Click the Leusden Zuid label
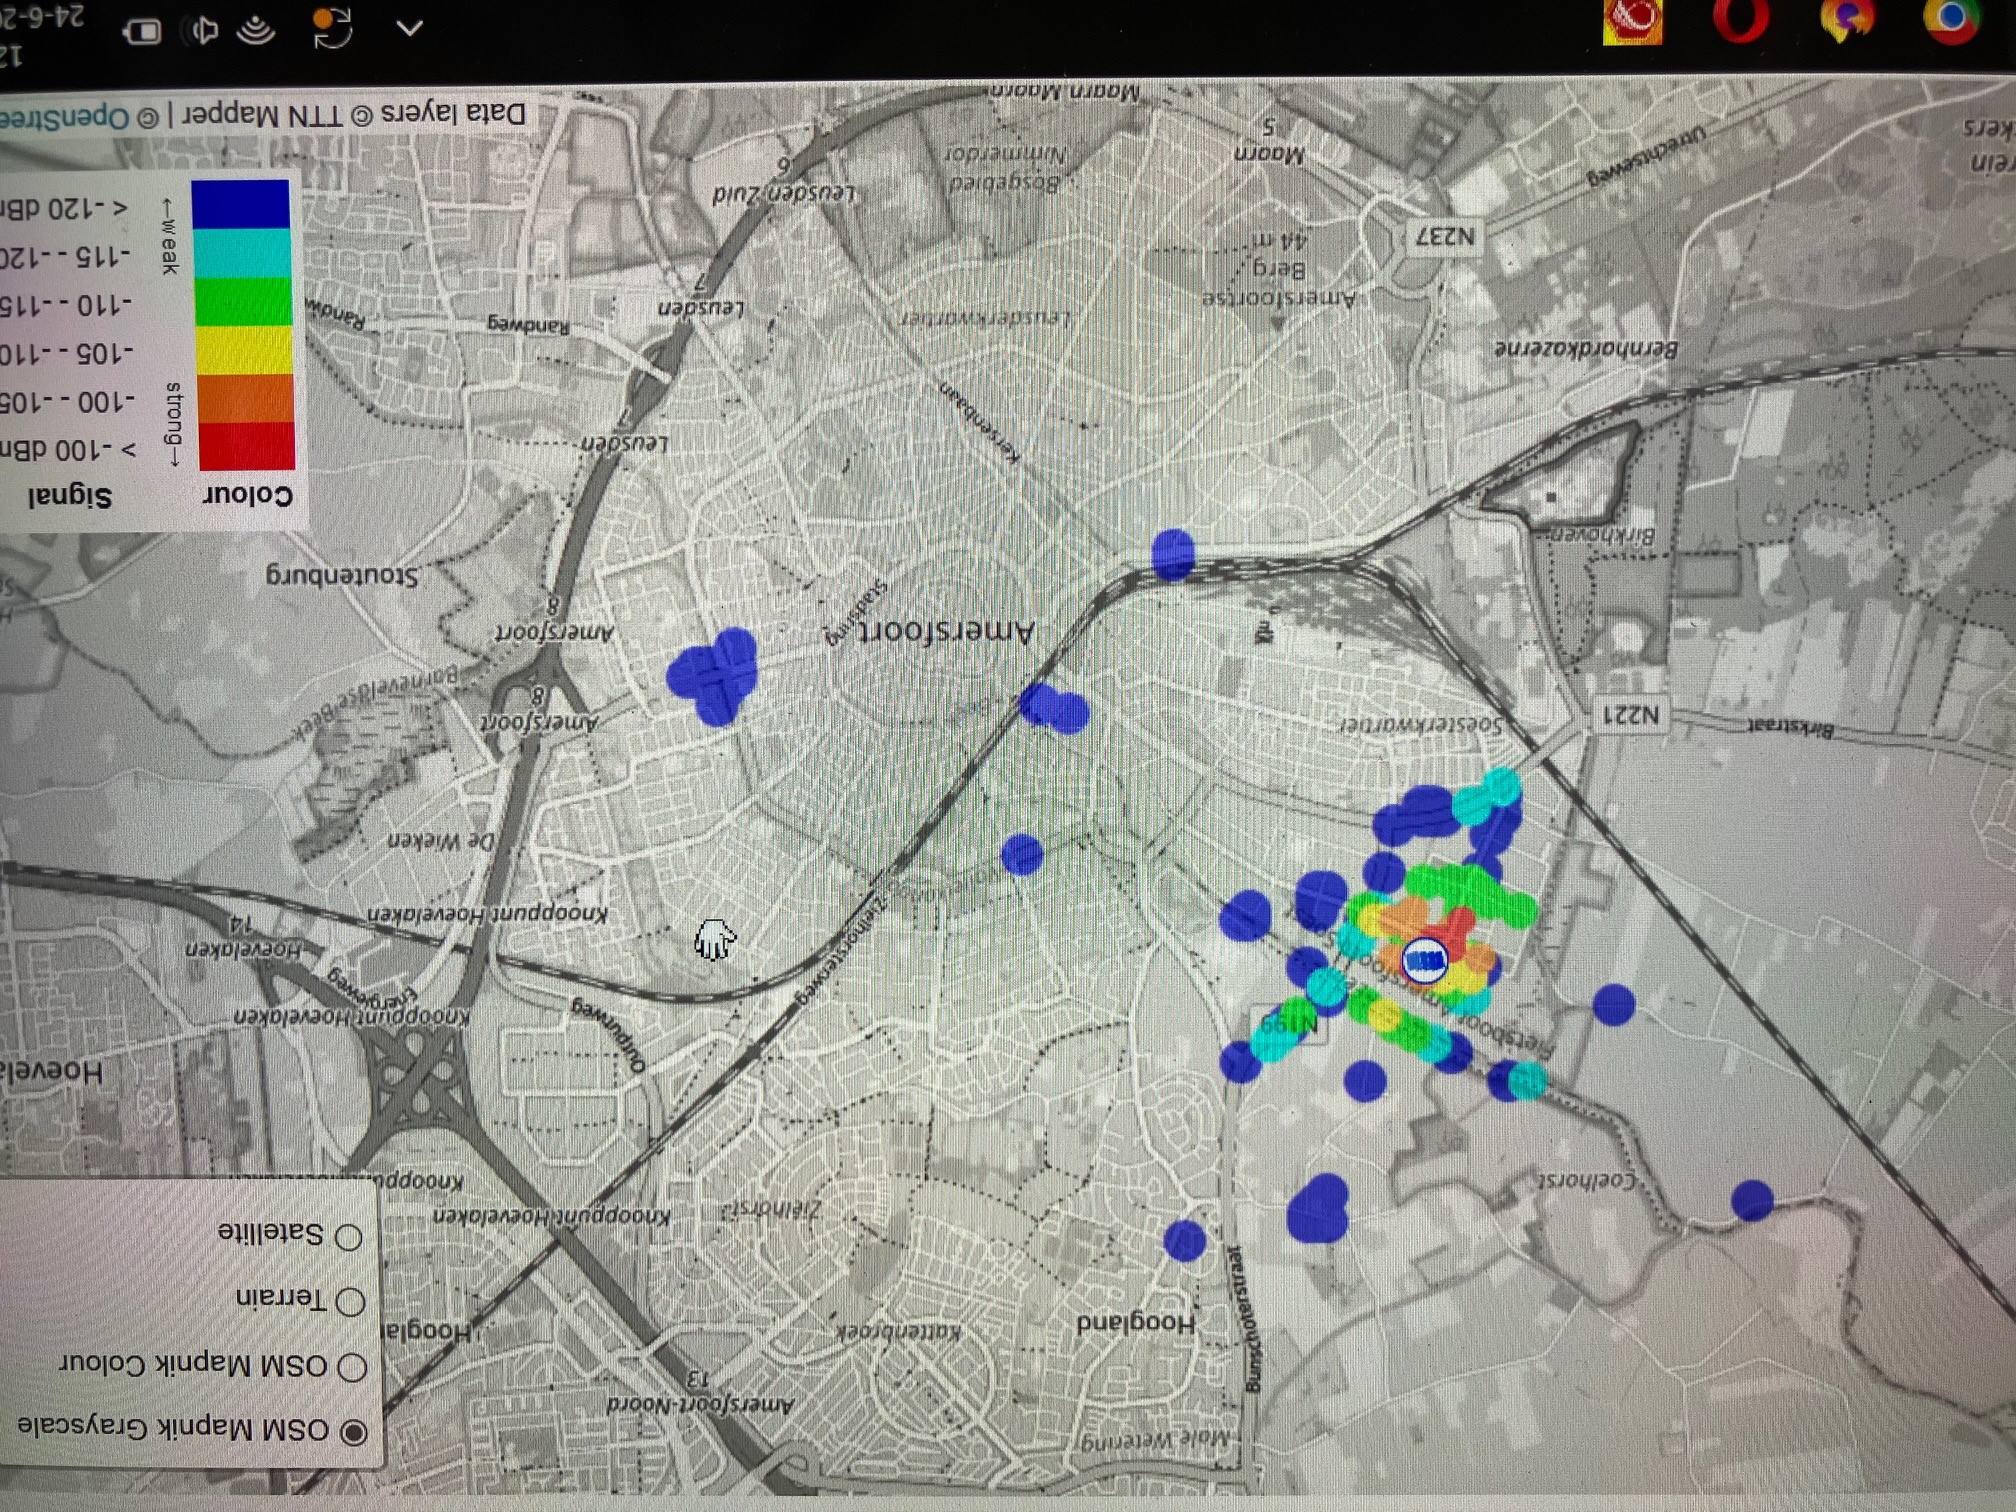This screenshot has height=1512, width=2016. 784,193
